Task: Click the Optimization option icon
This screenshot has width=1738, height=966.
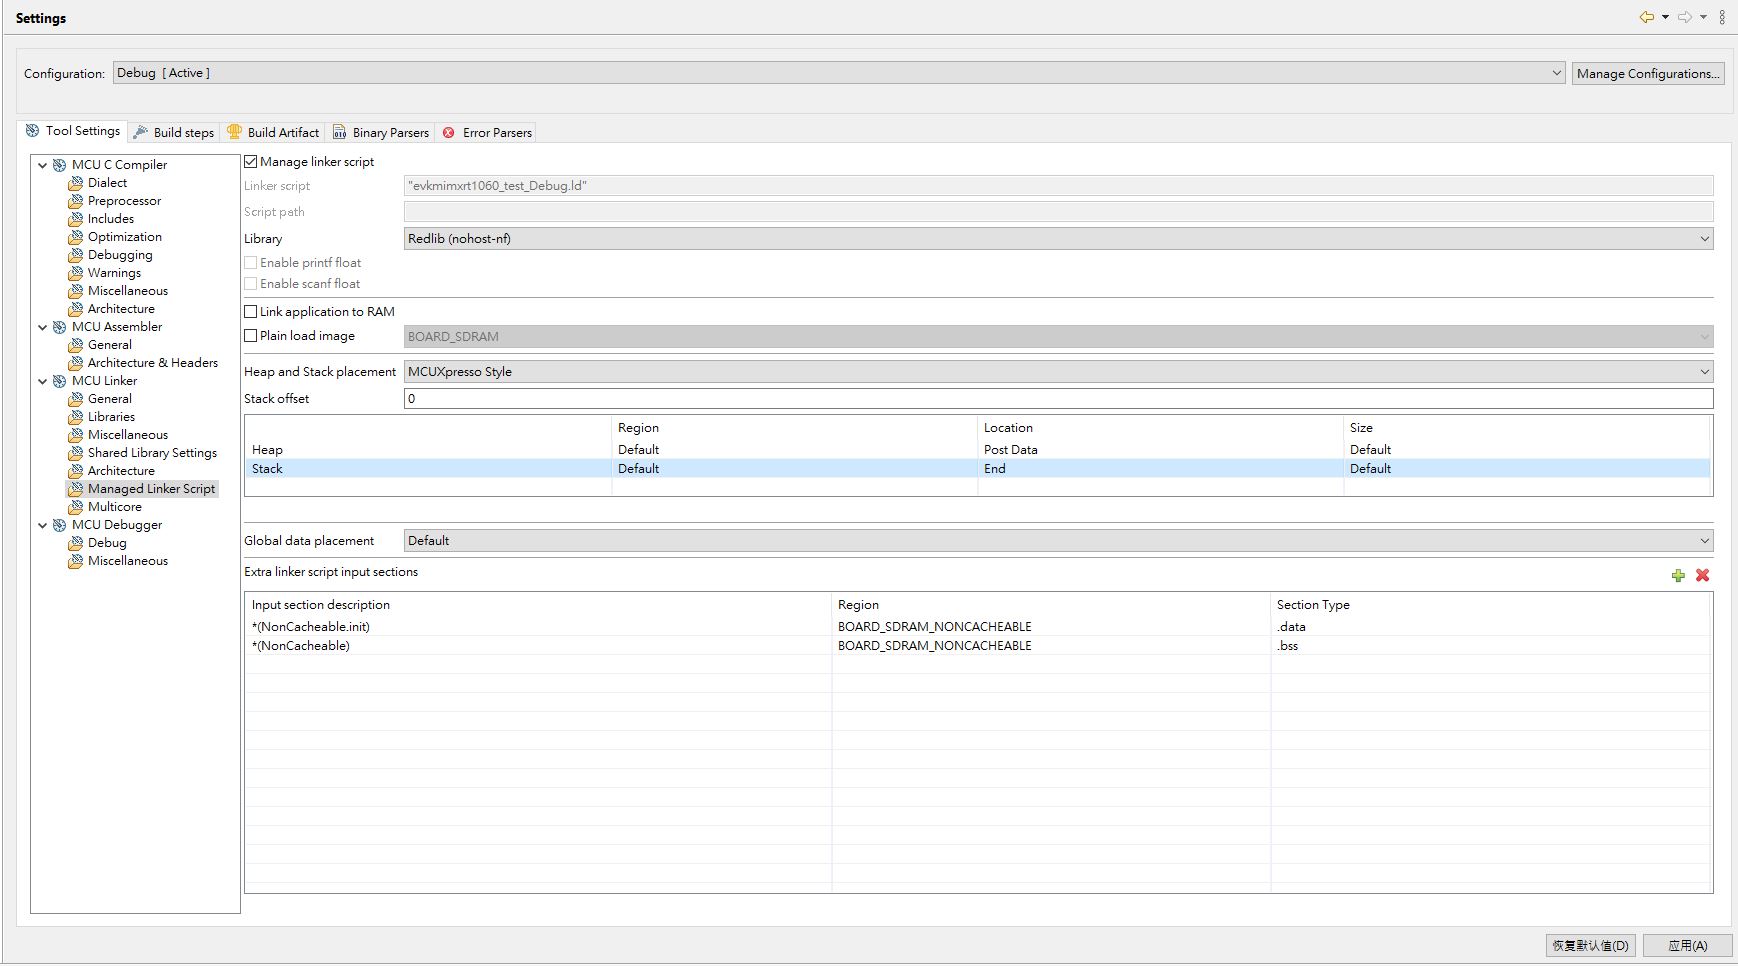Action: (x=76, y=237)
